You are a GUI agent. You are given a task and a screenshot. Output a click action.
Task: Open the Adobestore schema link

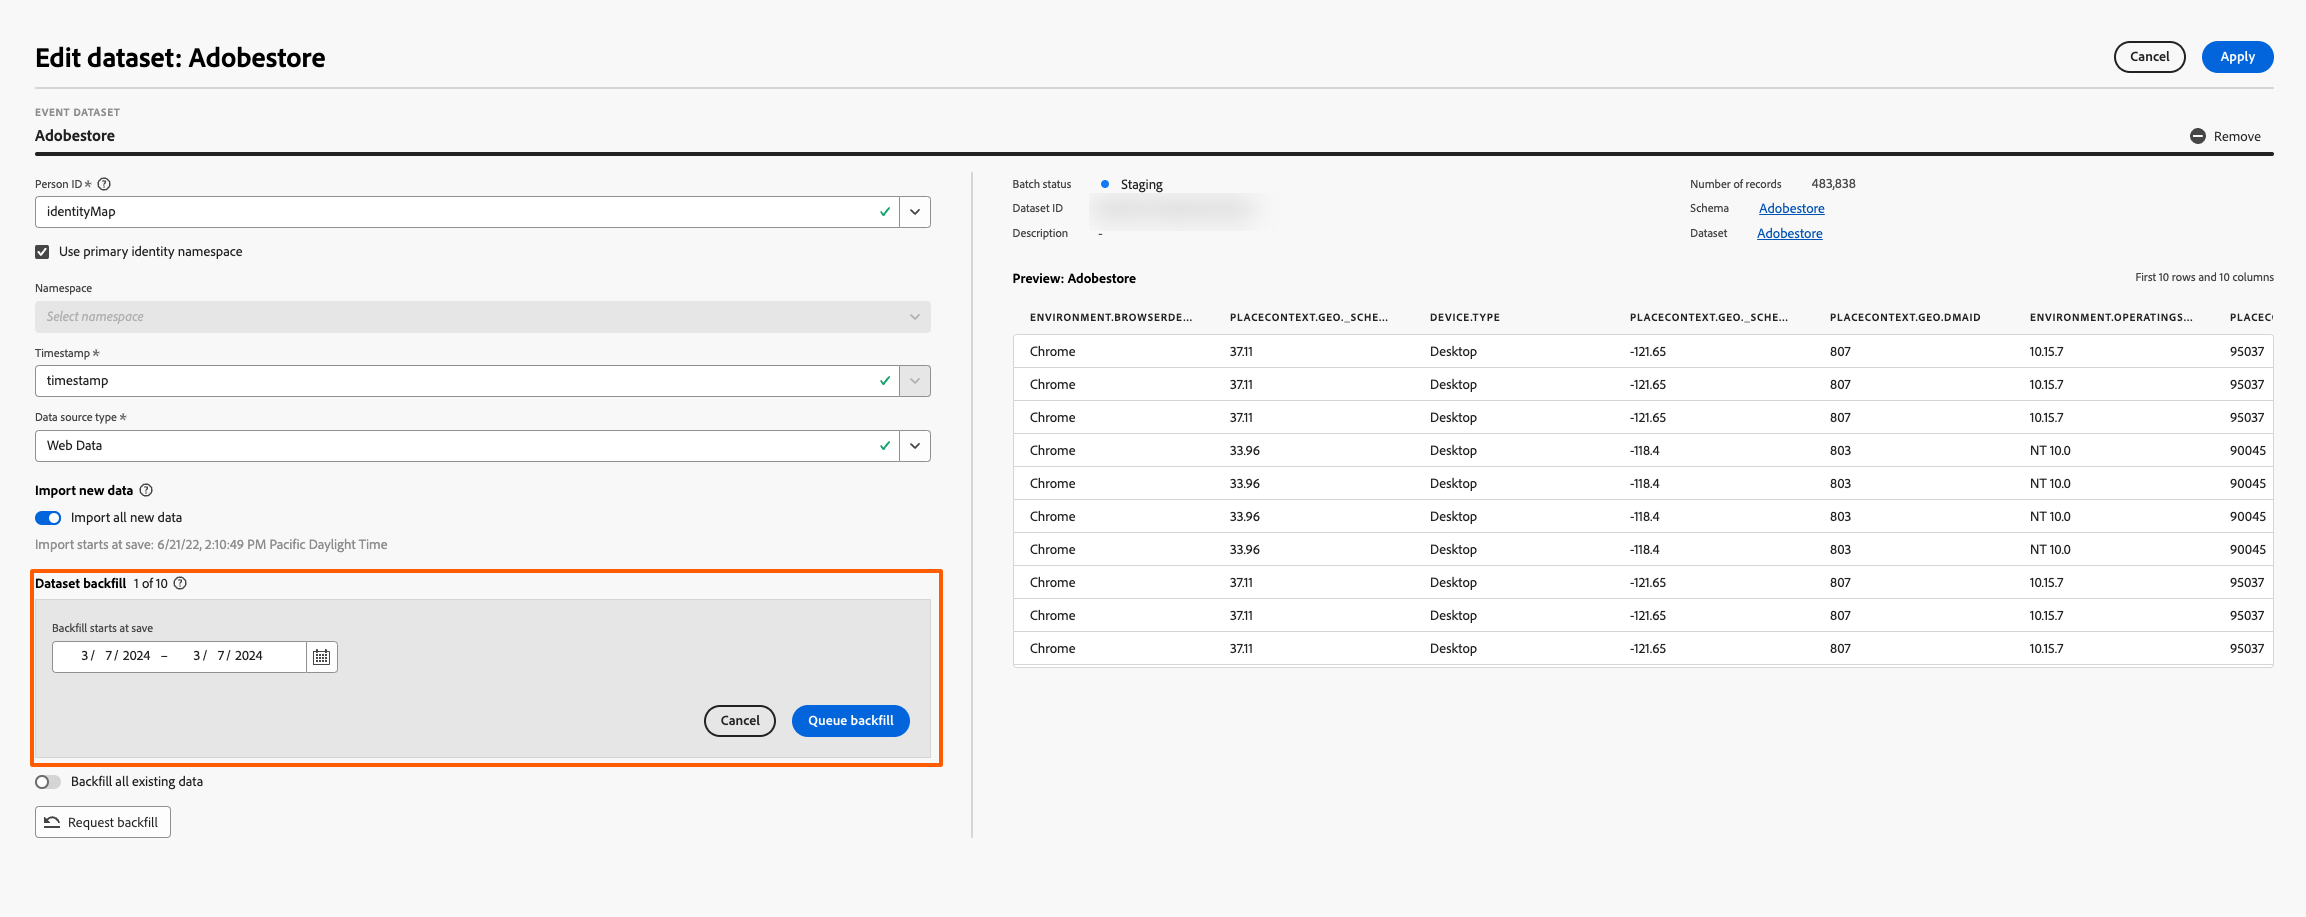(x=1790, y=208)
